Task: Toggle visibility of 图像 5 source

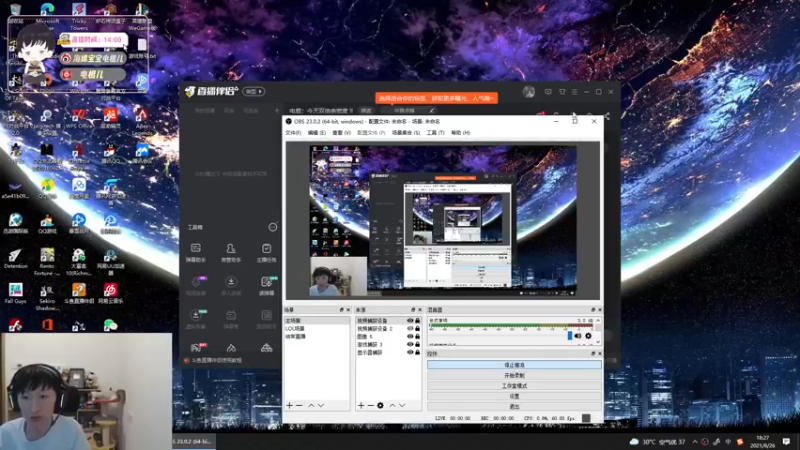Action: click(x=410, y=336)
